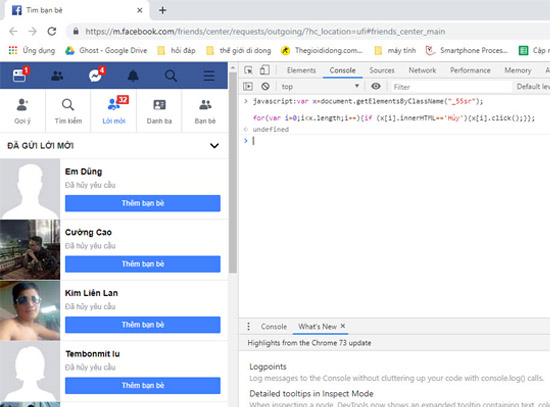
Task: Select the Lời mời tab
Action: point(114,111)
